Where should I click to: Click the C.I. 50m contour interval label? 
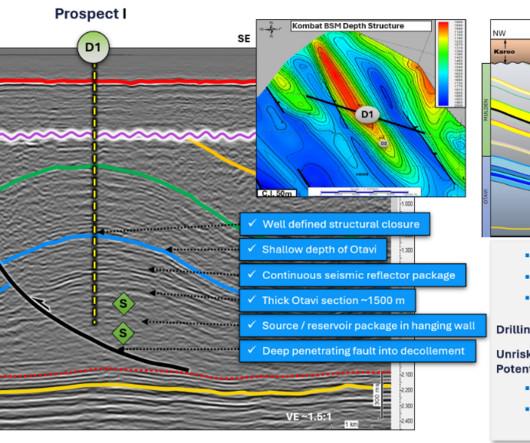click(277, 193)
